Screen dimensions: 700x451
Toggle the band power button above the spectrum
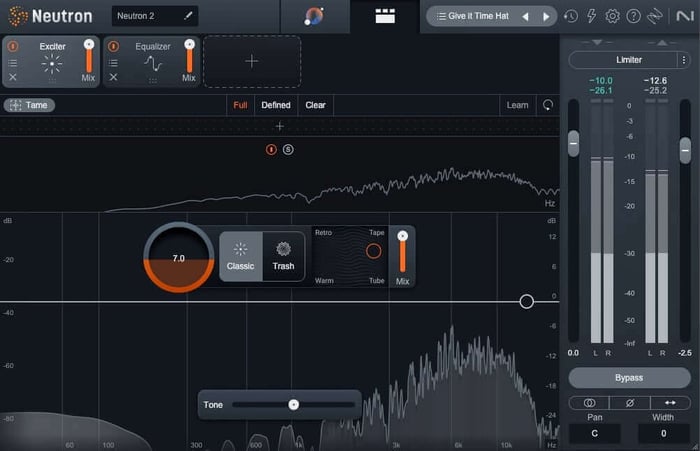(x=271, y=150)
